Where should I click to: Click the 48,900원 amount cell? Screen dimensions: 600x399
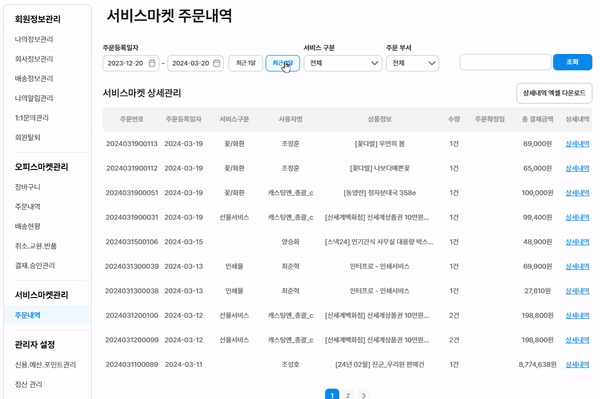point(537,242)
